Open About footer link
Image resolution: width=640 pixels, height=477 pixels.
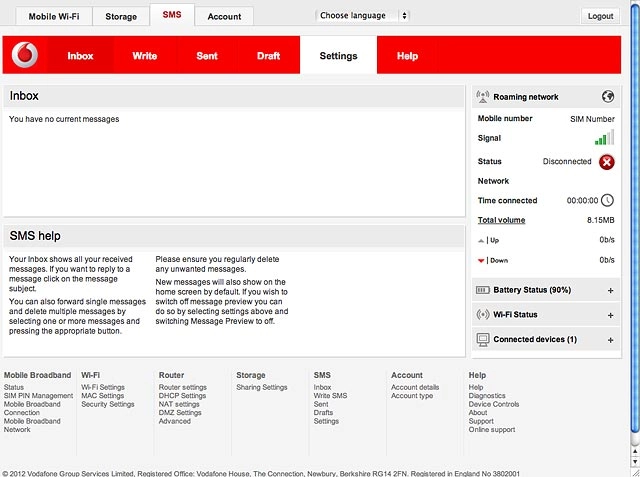(478, 413)
